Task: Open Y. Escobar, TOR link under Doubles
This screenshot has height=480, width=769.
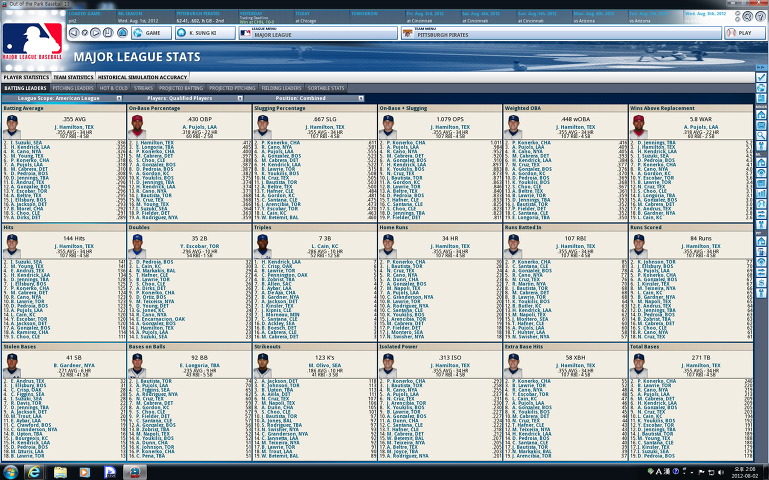Action: (199, 246)
